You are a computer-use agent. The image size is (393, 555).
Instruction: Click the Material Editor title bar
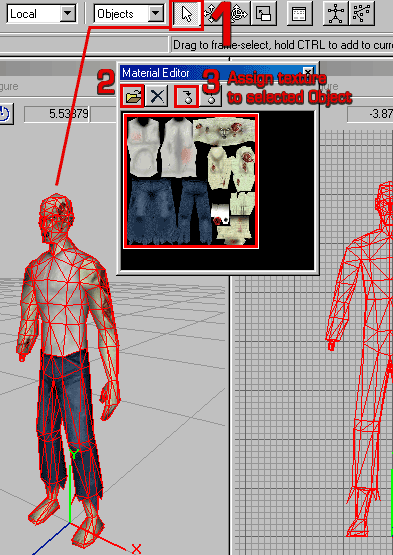(217, 73)
